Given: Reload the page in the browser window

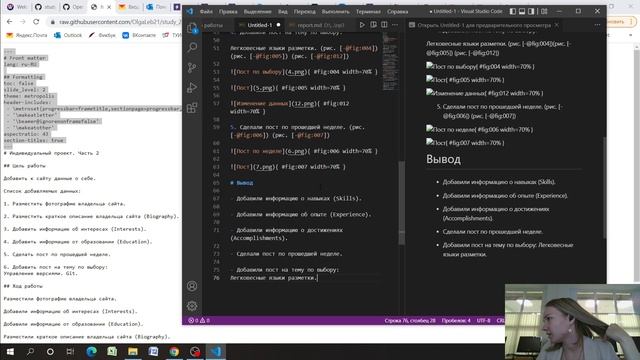Looking at the screenshot, I should [36, 22].
